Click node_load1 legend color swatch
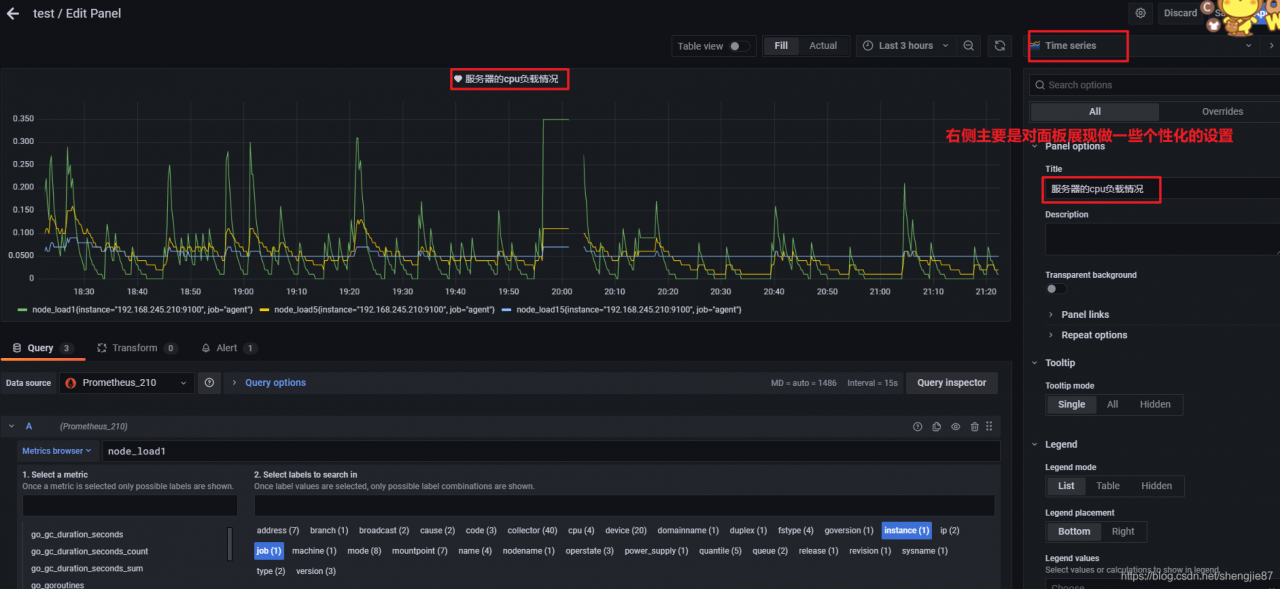 click(x=23, y=310)
